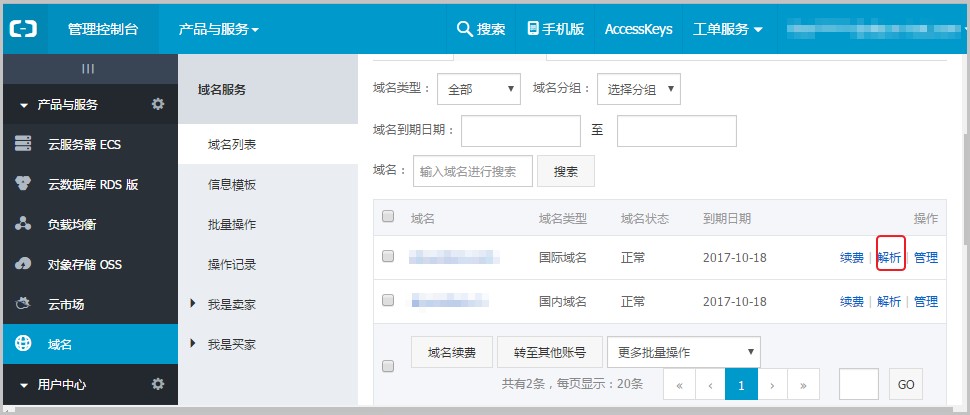This screenshot has height=415, width=970.
Task: Select 信息模板 in the domain services menu
Action: 232,185
